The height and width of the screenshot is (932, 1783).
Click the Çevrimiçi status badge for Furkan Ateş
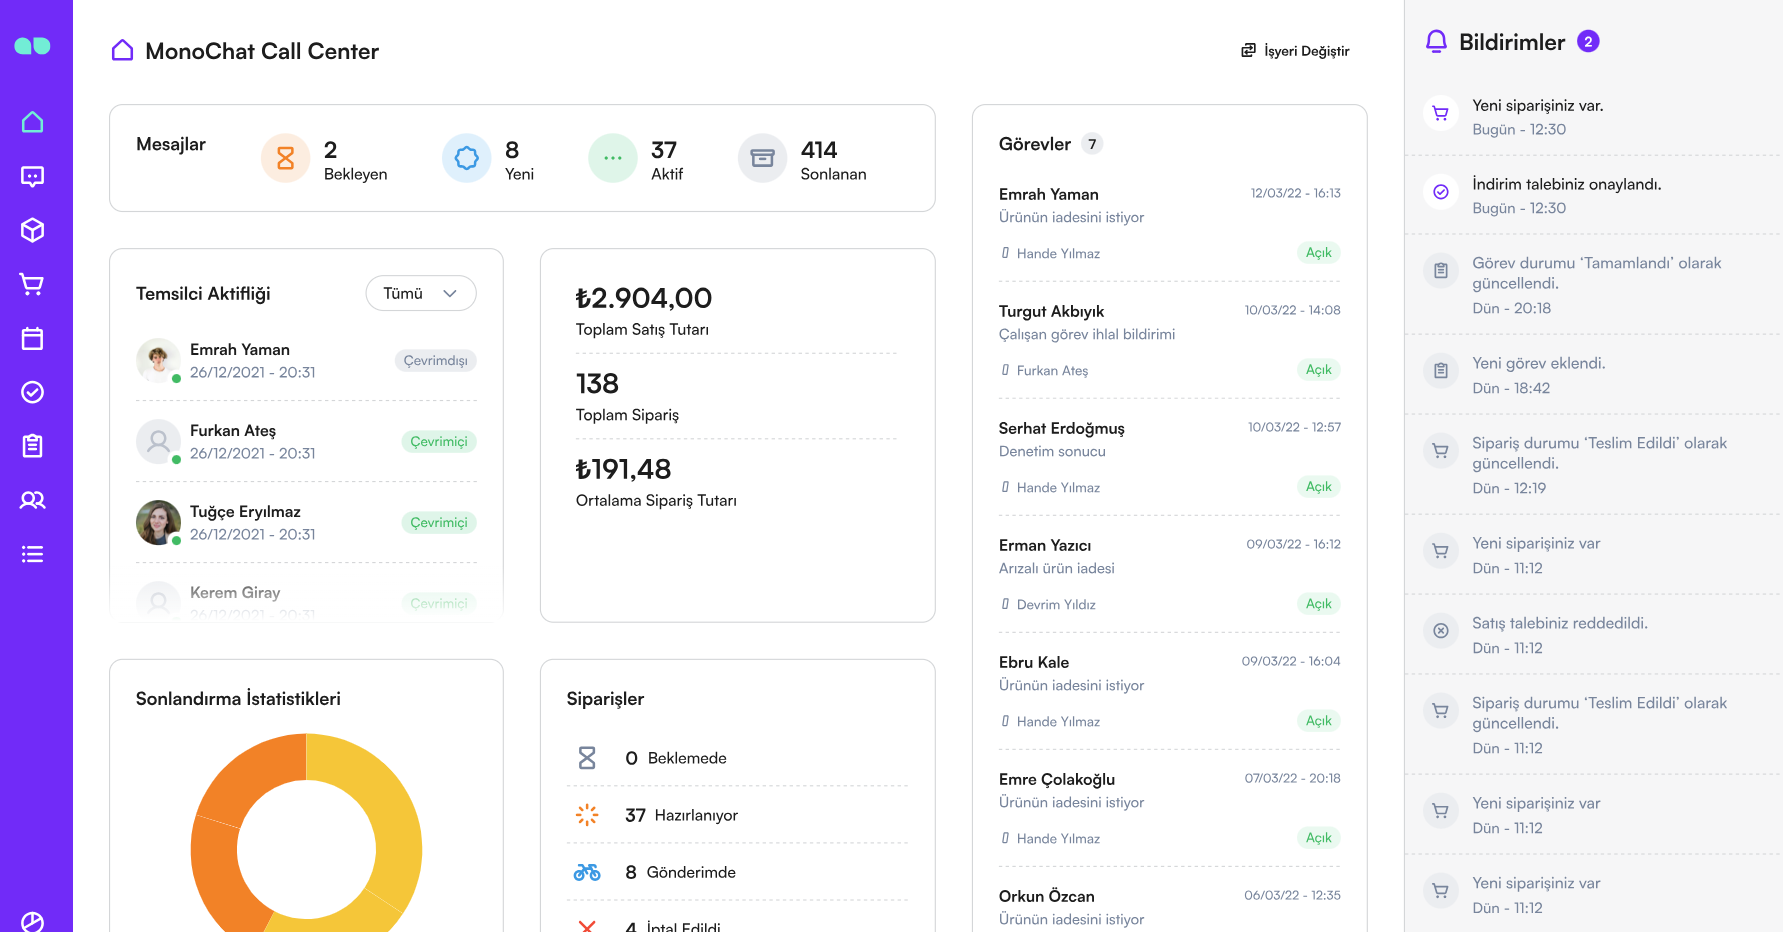click(438, 441)
